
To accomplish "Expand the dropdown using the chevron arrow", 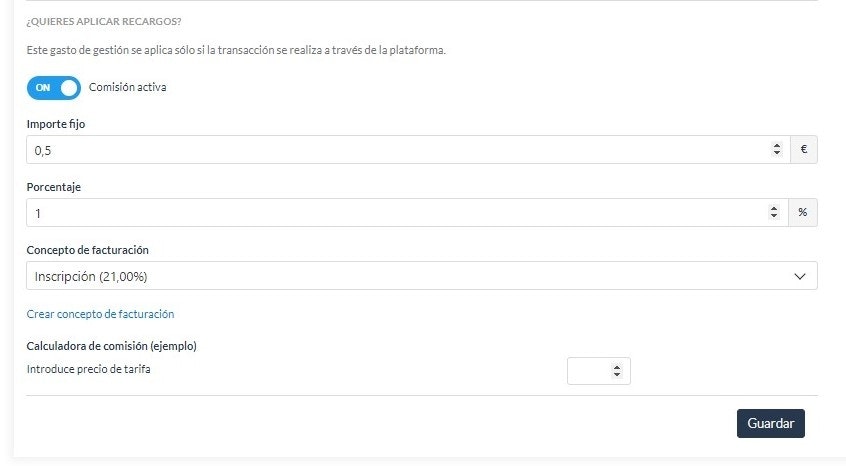I will [800, 277].
